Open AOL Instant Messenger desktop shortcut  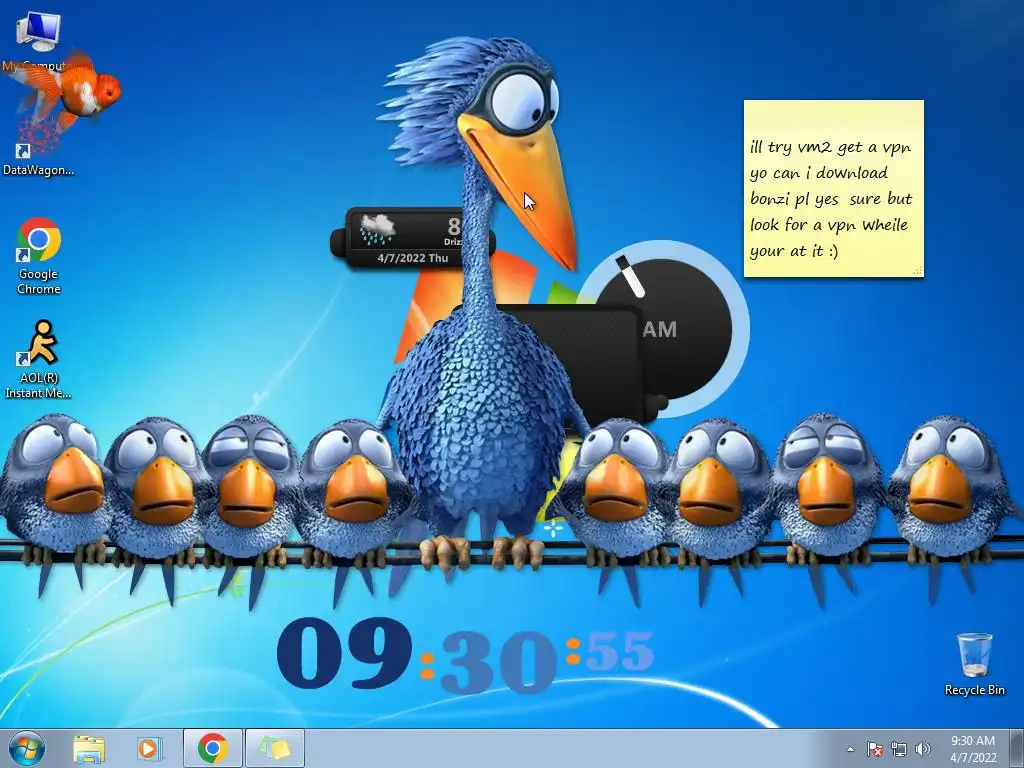pyautogui.click(x=39, y=360)
